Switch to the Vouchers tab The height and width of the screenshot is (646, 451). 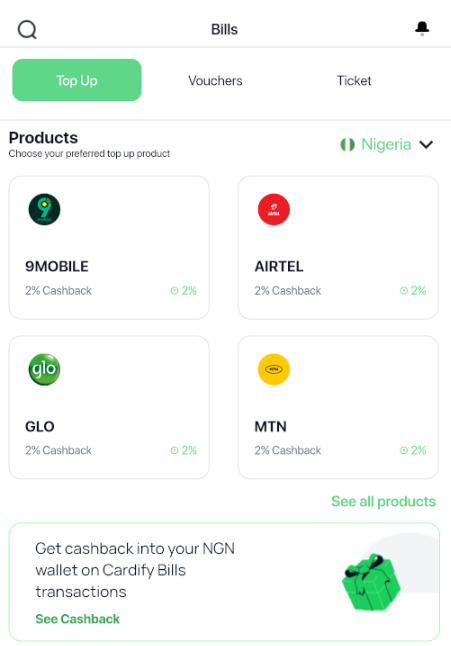(215, 80)
